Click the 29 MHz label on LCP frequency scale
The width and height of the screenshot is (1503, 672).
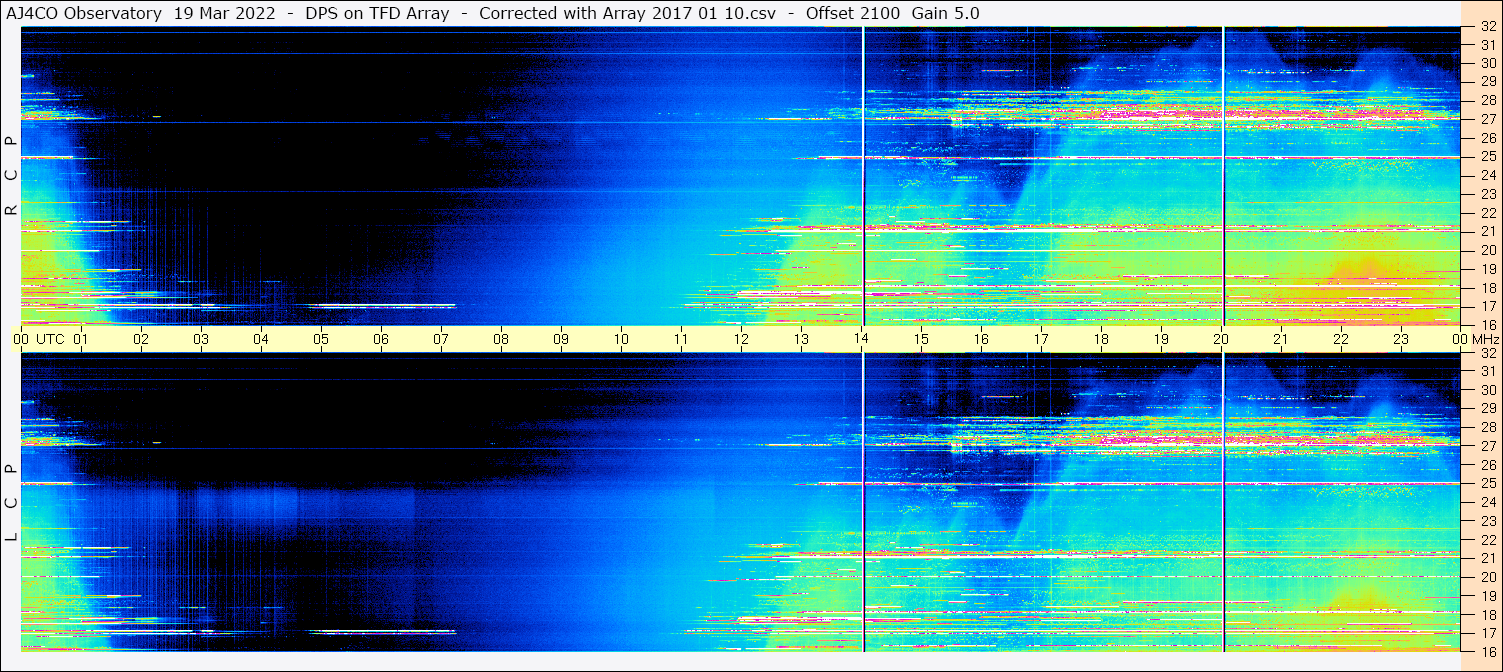click(x=1487, y=409)
